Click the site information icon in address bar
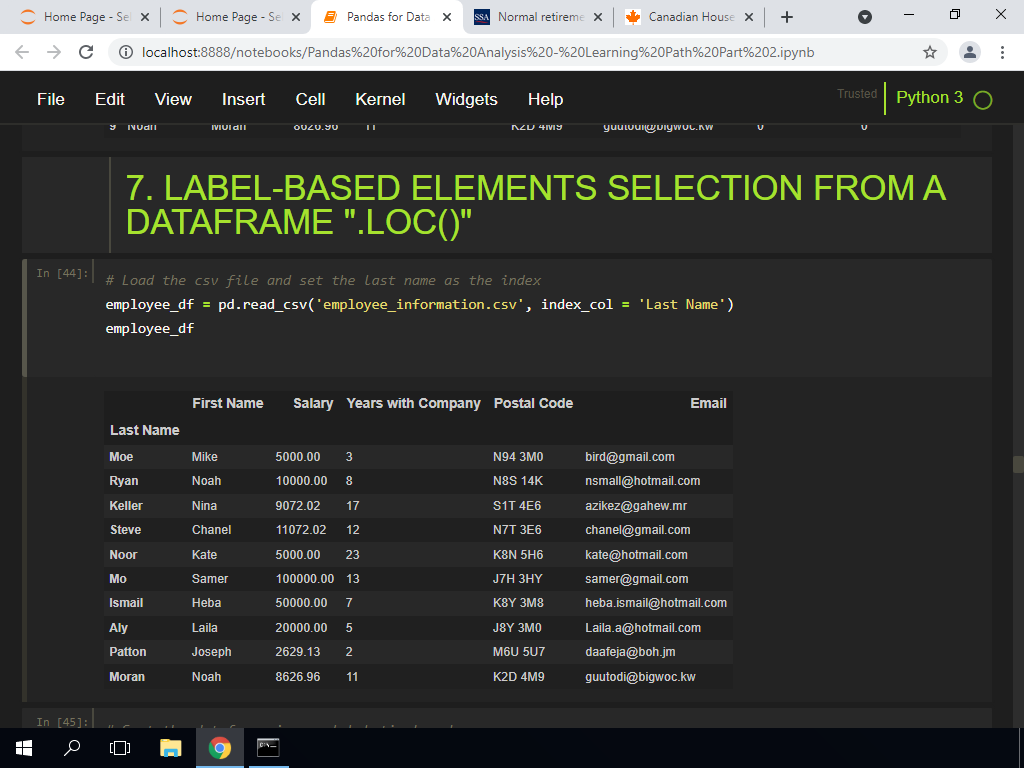The image size is (1024, 768). coord(126,52)
